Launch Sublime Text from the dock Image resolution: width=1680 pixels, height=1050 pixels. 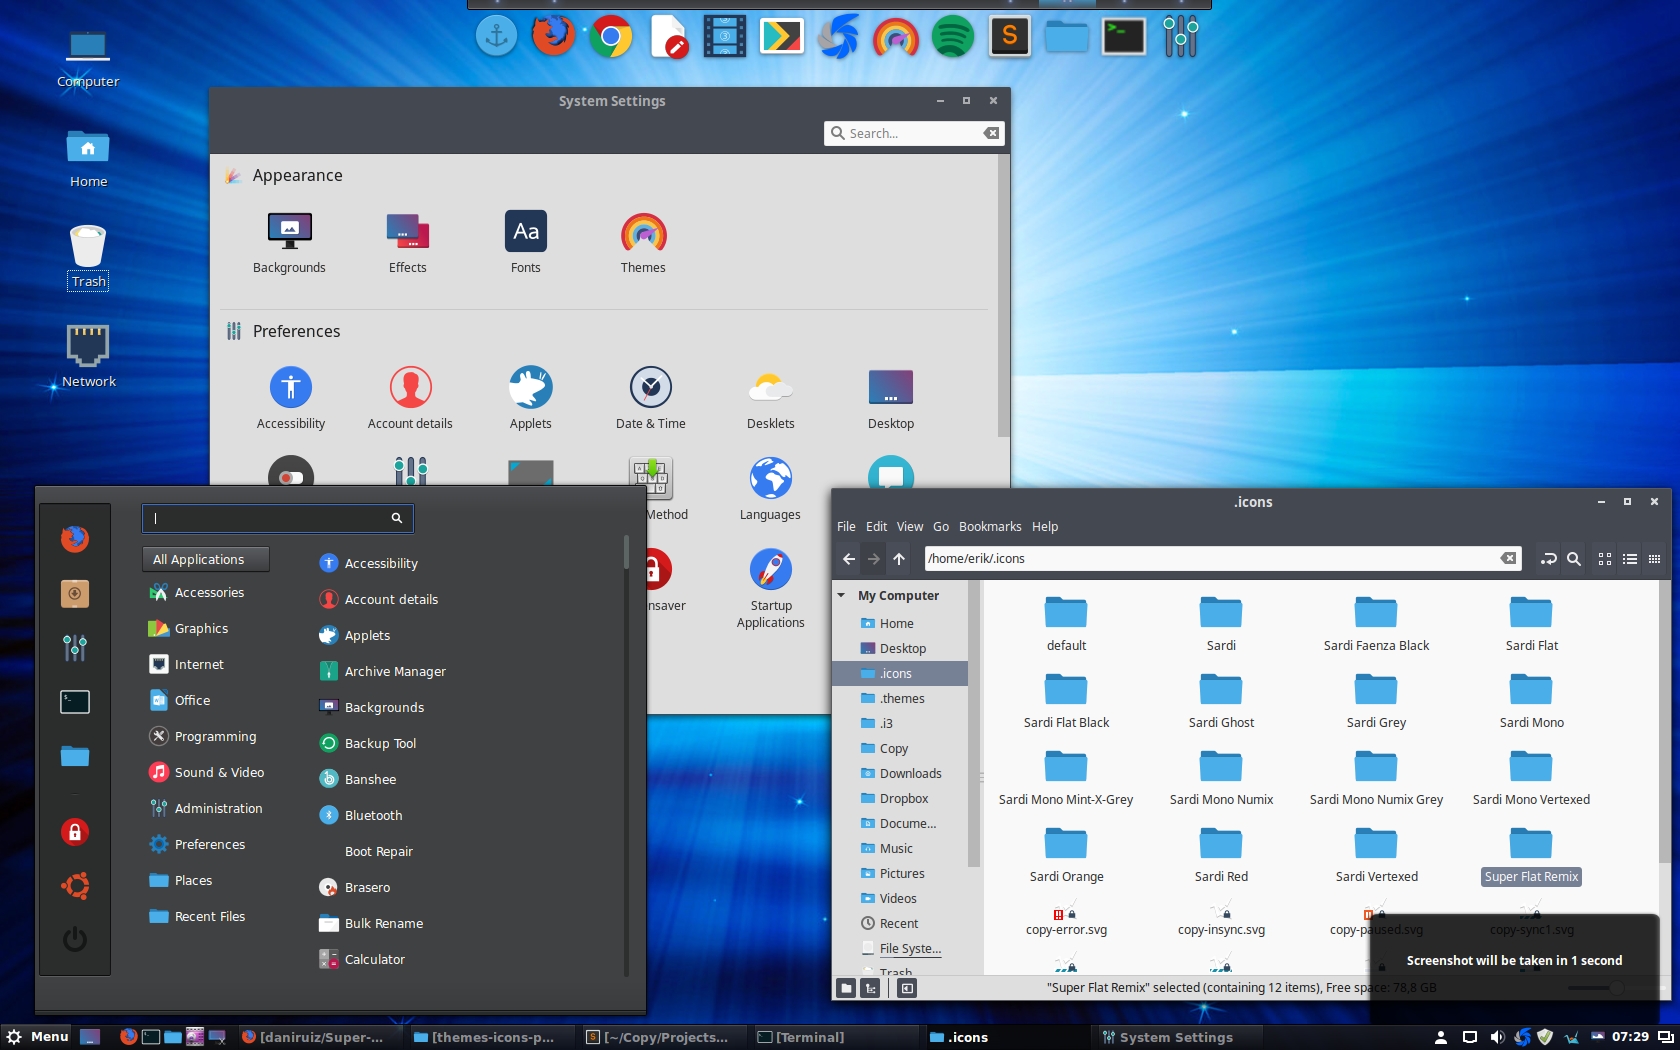(1010, 37)
